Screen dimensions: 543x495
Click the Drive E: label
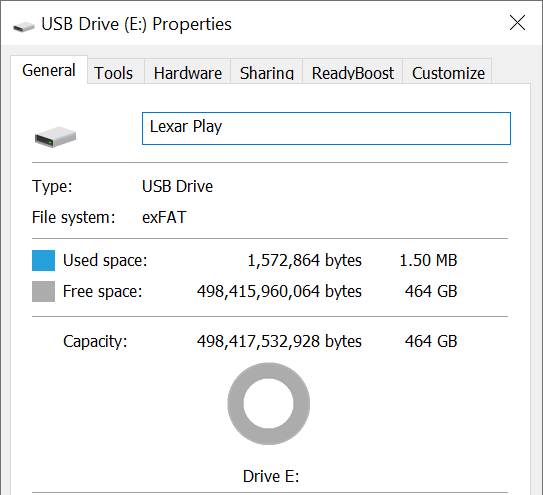(x=271, y=476)
